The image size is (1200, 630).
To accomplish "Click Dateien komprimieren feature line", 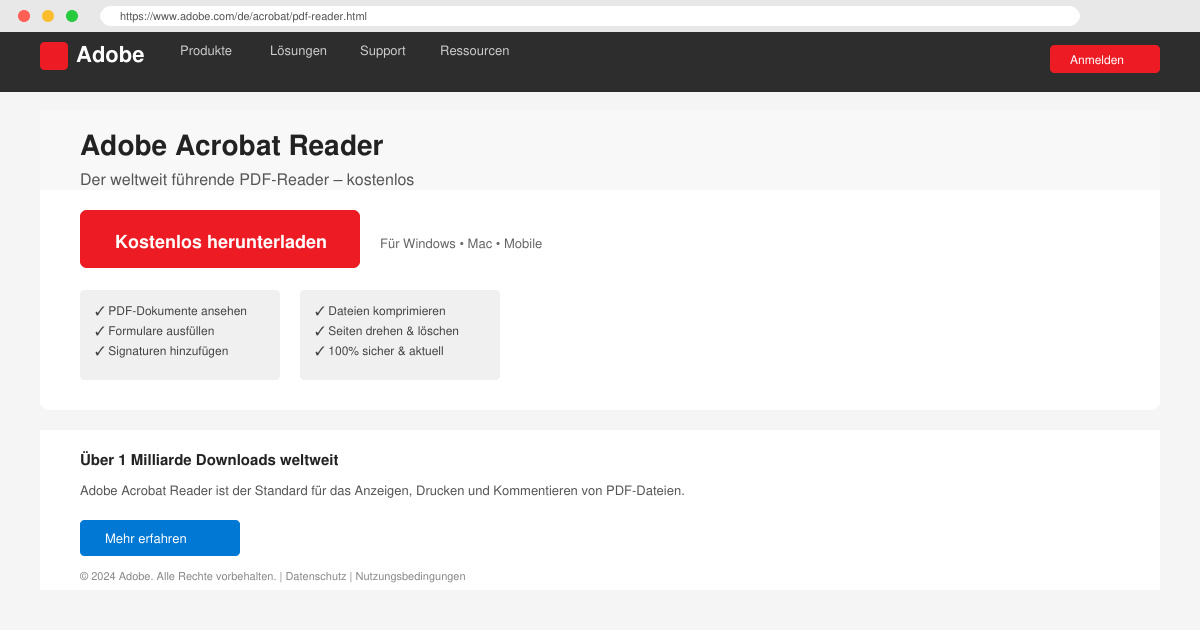I will point(380,311).
